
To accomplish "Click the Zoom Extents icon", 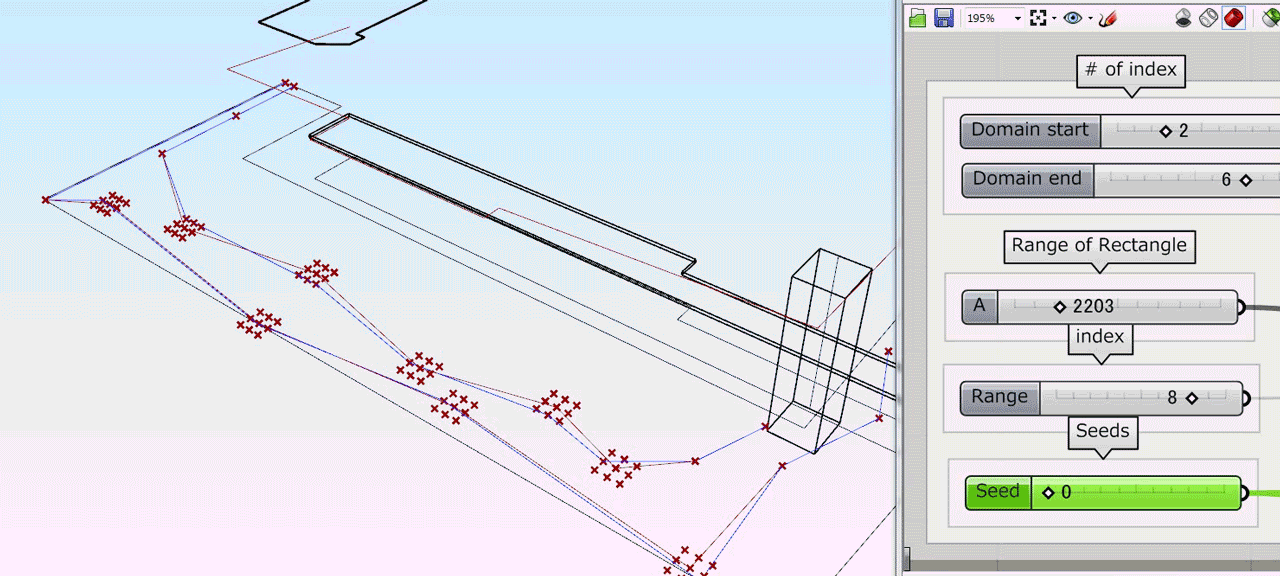I will [x=1038, y=18].
